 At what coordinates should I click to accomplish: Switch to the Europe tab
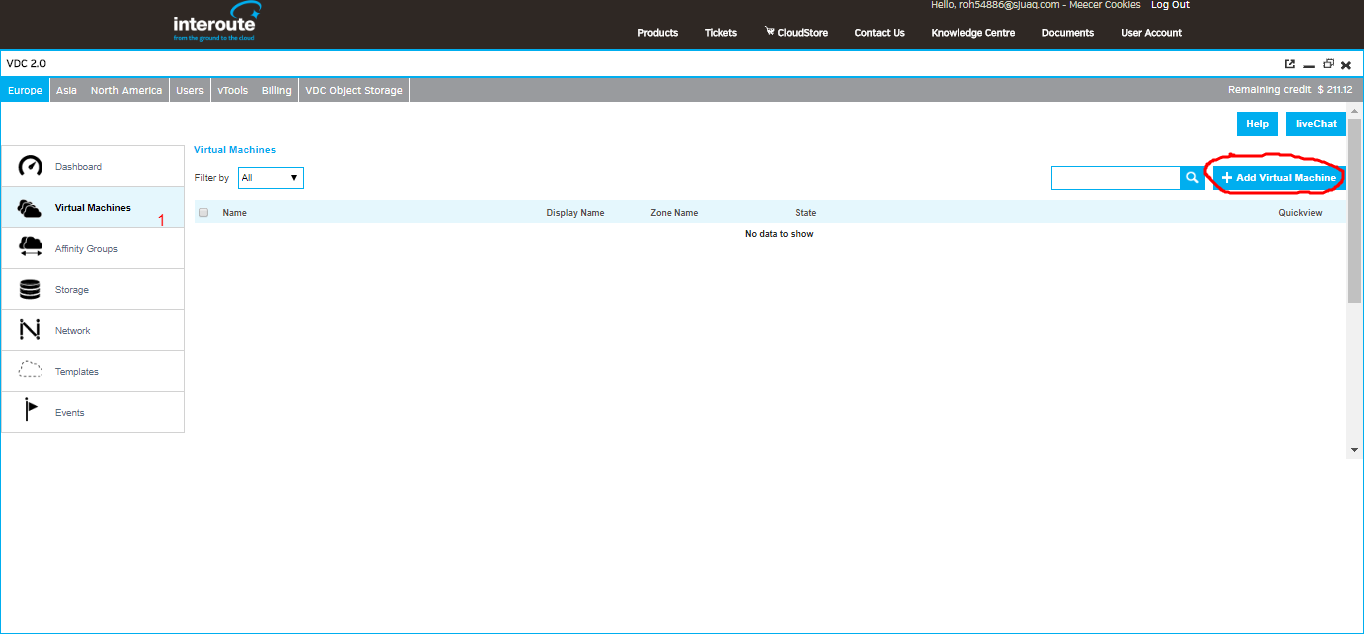point(25,90)
